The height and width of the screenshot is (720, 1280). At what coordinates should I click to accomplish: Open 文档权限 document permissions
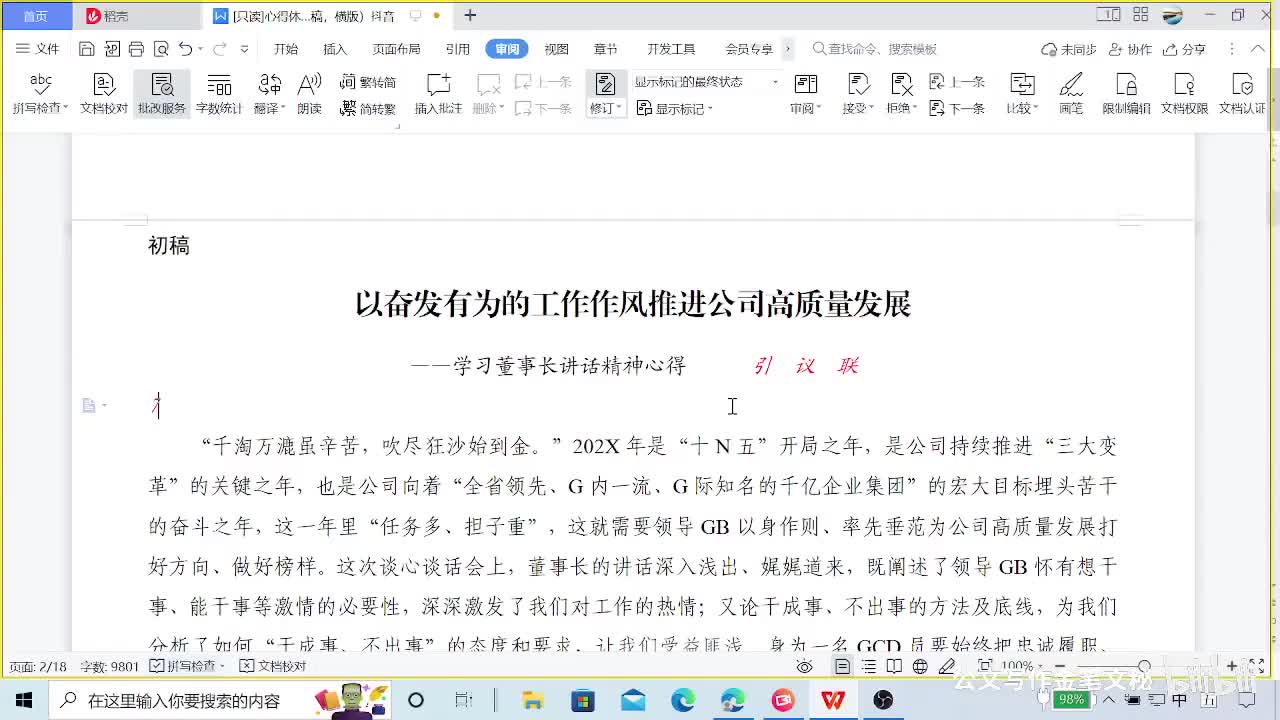1184,94
